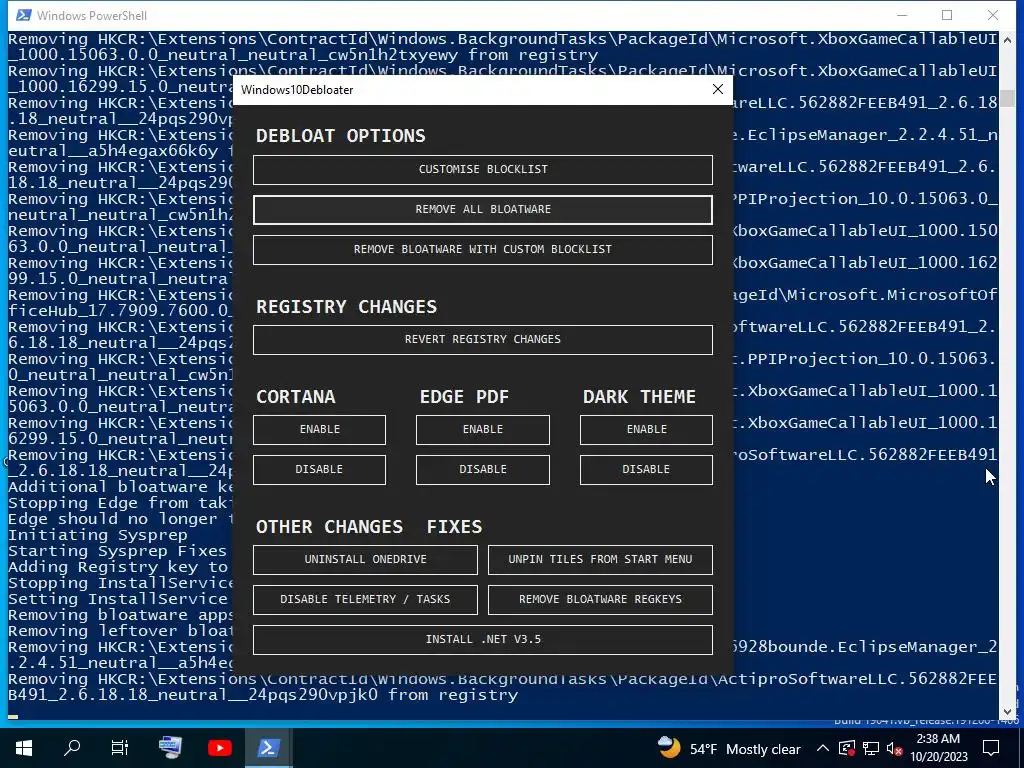Disable Edge PDF
Screen dimensions: 1024x768
point(483,470)
